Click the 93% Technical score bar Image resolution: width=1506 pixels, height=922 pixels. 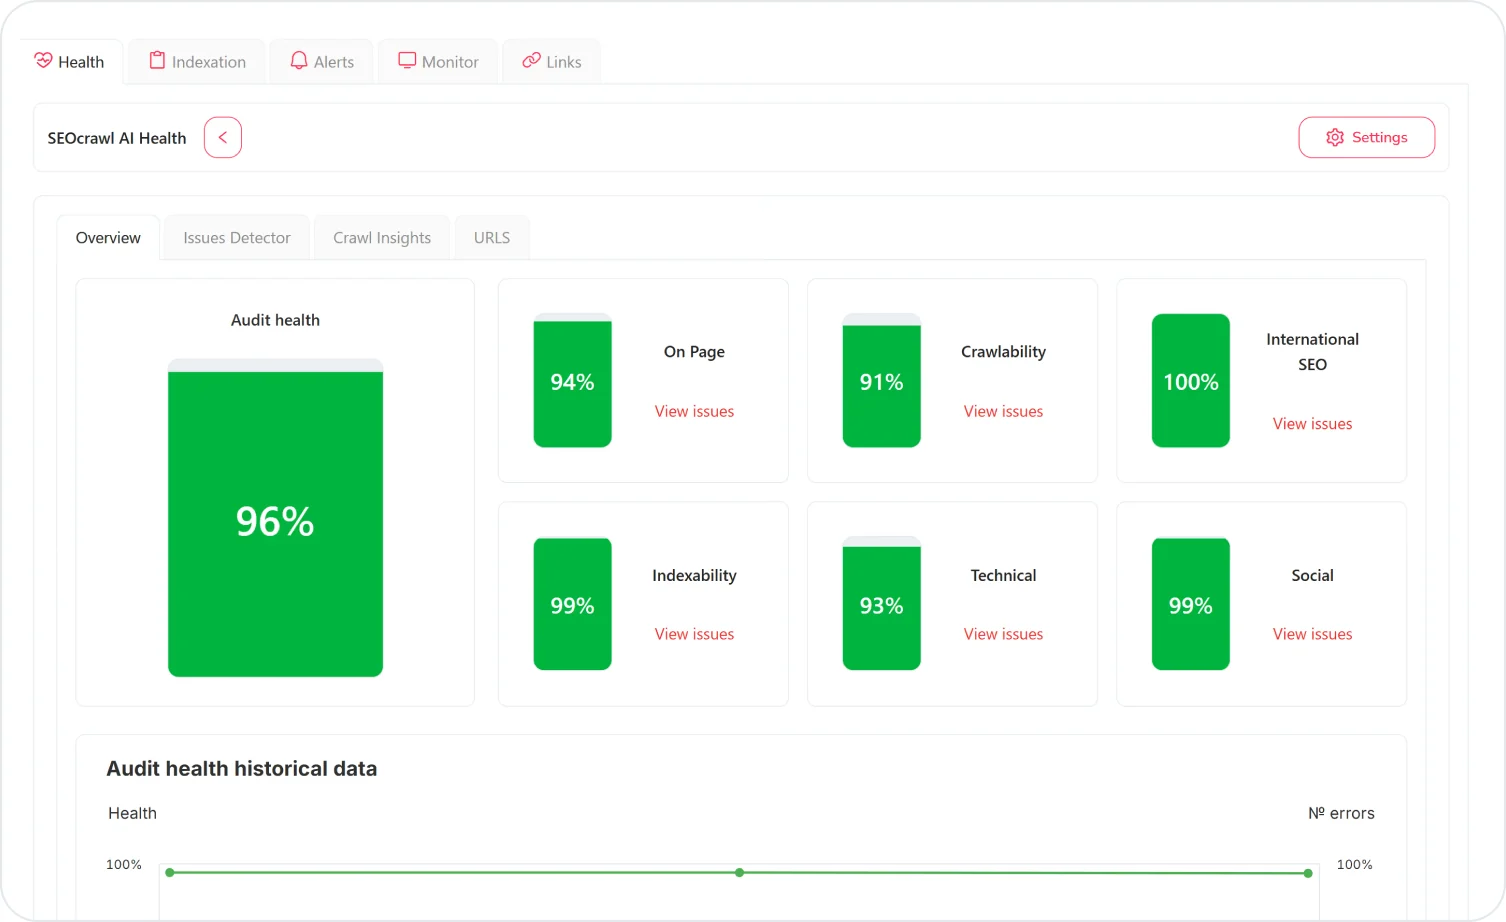(x=881, y=604)
